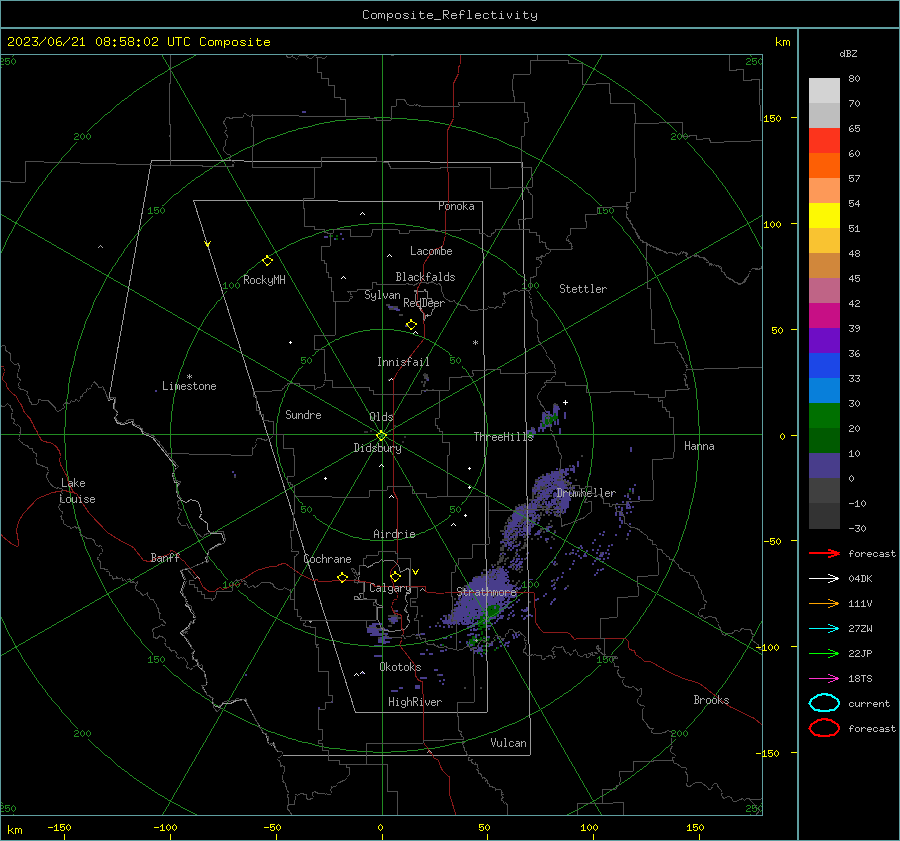Image resolution: width=900 pixels, height=841 pixels.
Task: Click the cyan current ellipse icon
Action: tap(824, 703)
